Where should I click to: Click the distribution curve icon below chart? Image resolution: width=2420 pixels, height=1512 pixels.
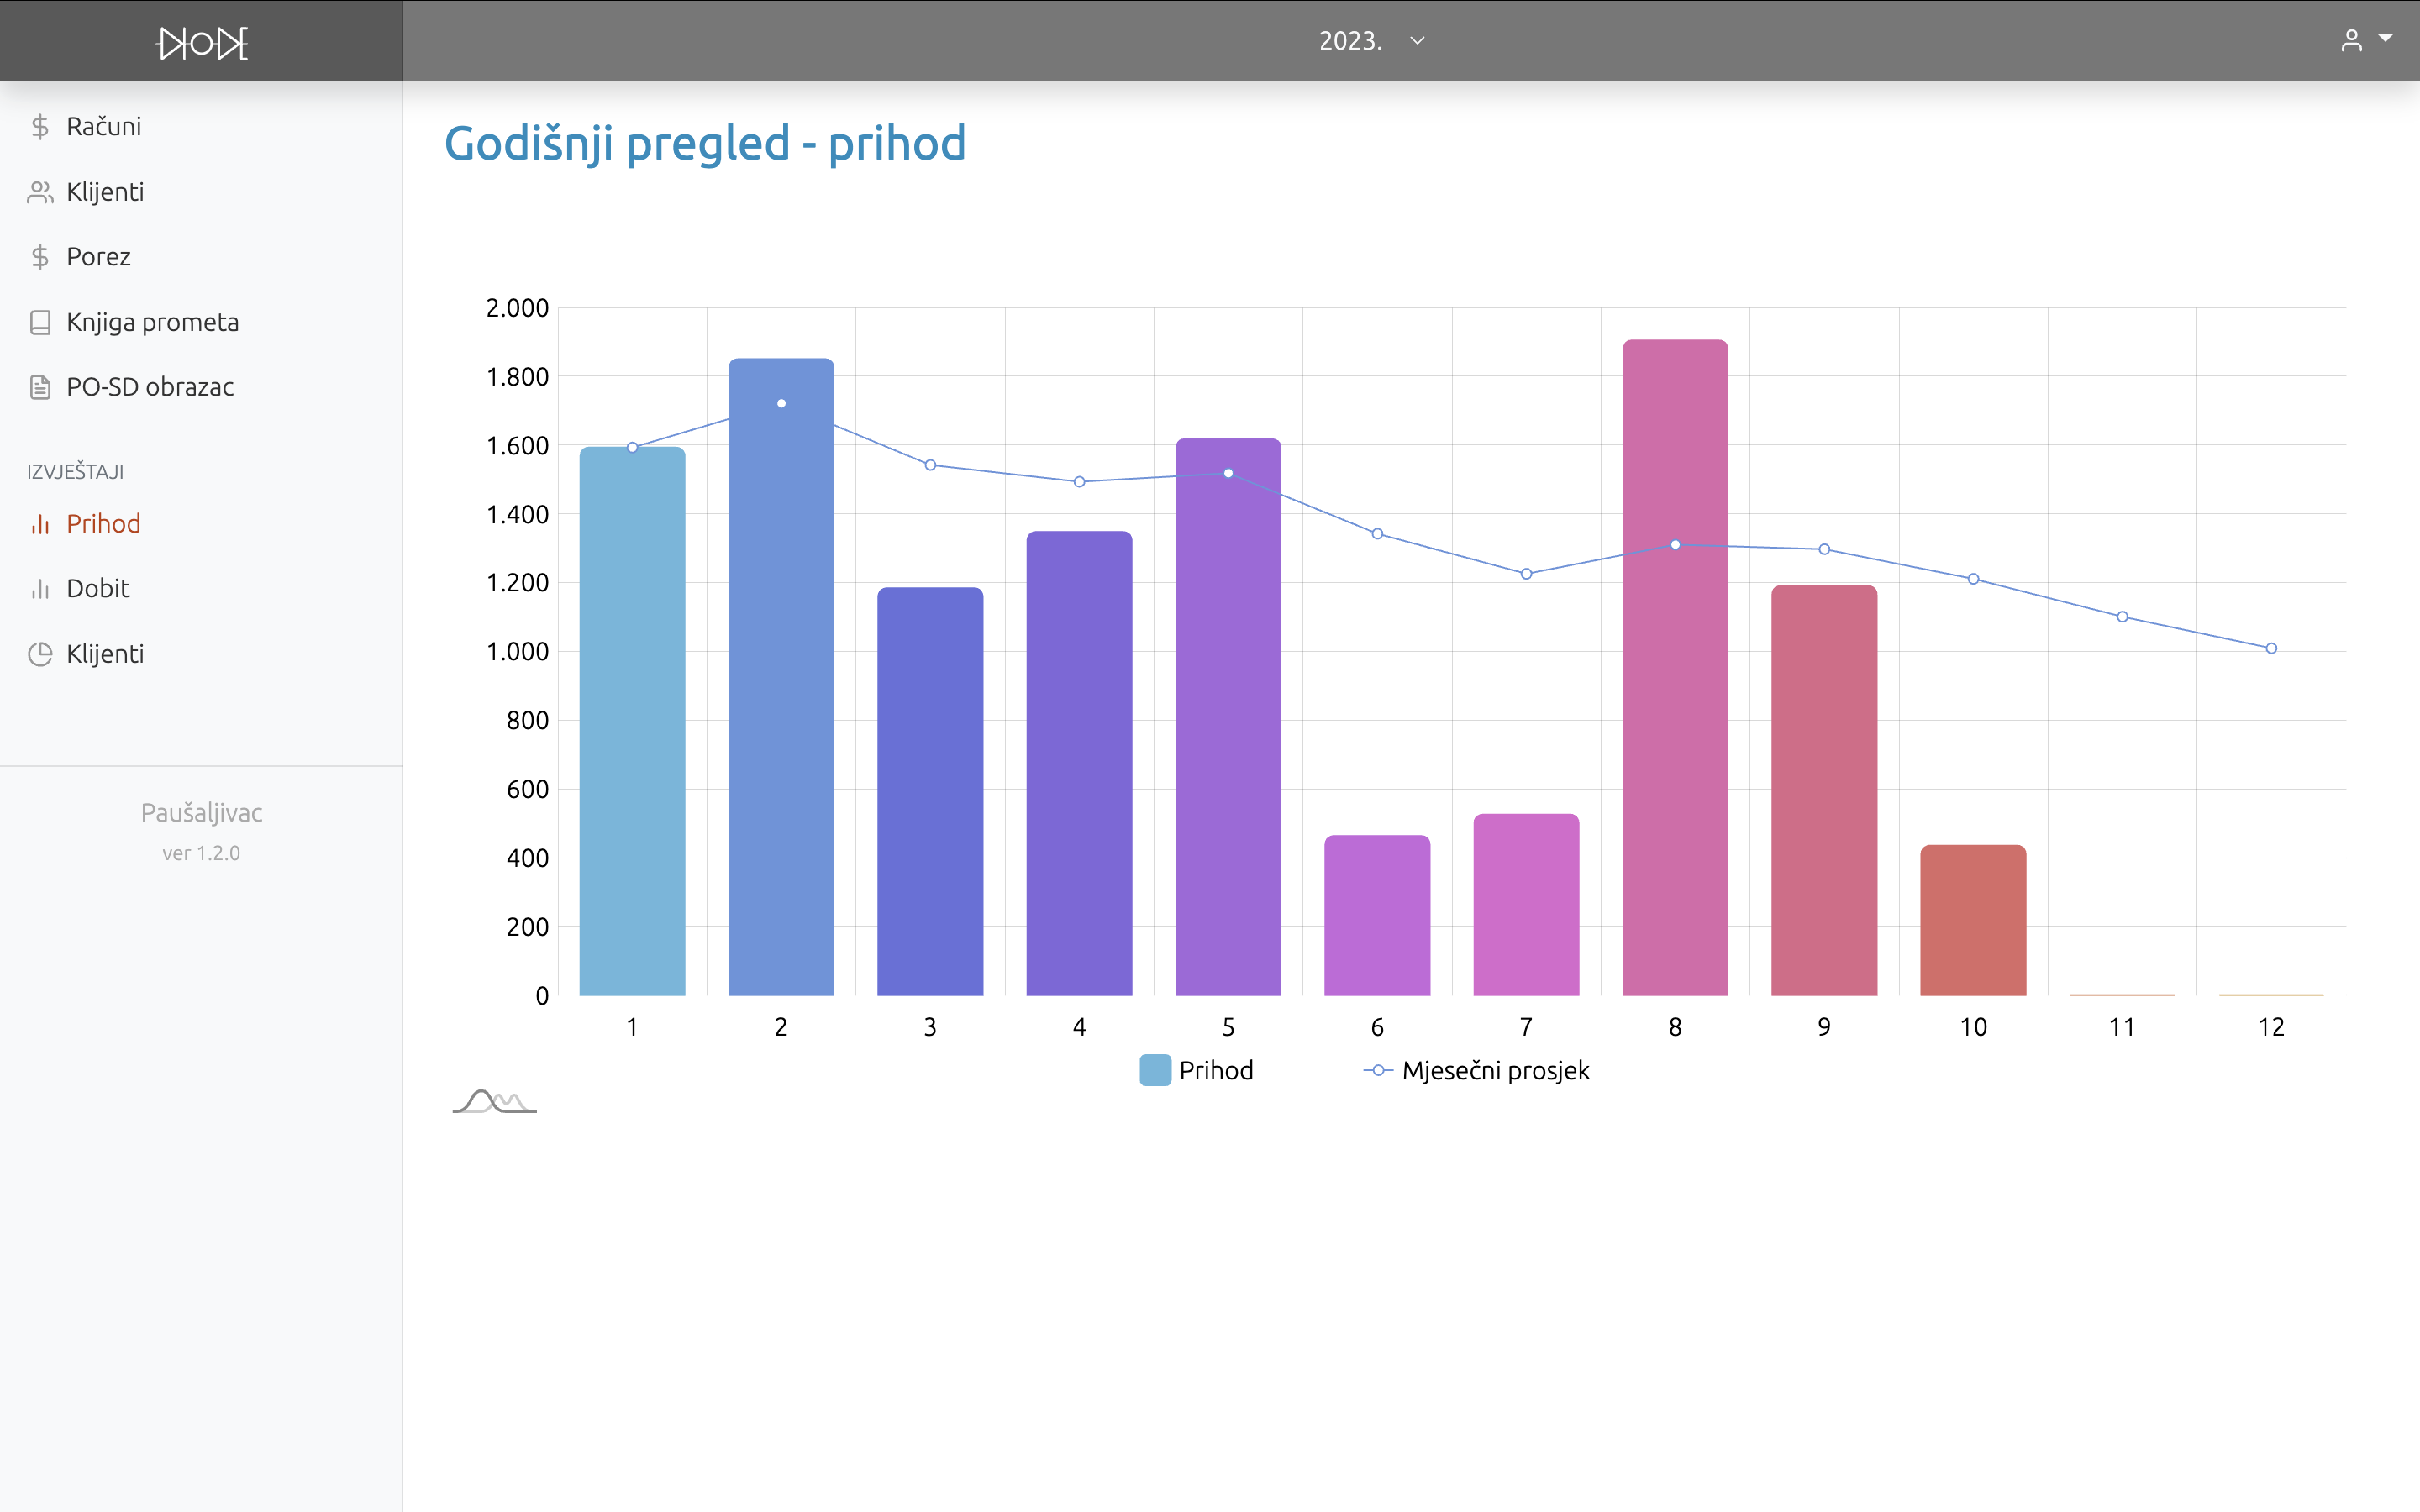click(x=494, y=1101)
